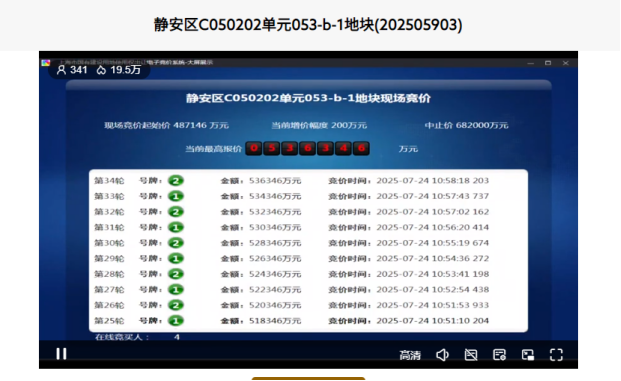The width and height of the screenshot is (621, 381).
Task: Click the amount 530346万元
Action: point(275,227)
